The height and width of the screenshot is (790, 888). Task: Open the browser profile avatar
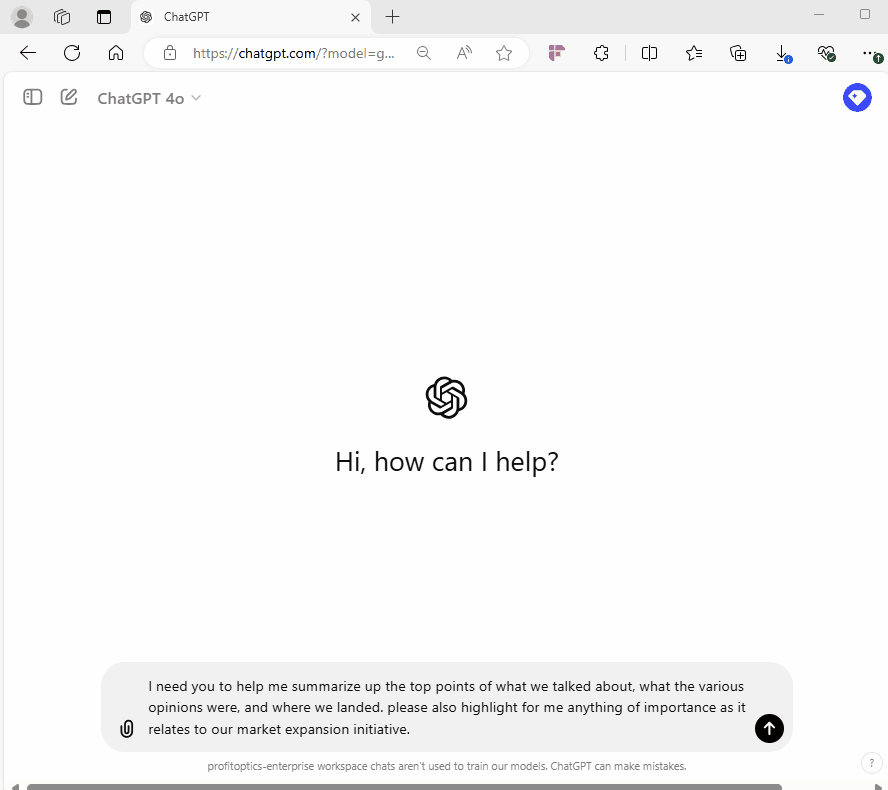click(22, 17)
